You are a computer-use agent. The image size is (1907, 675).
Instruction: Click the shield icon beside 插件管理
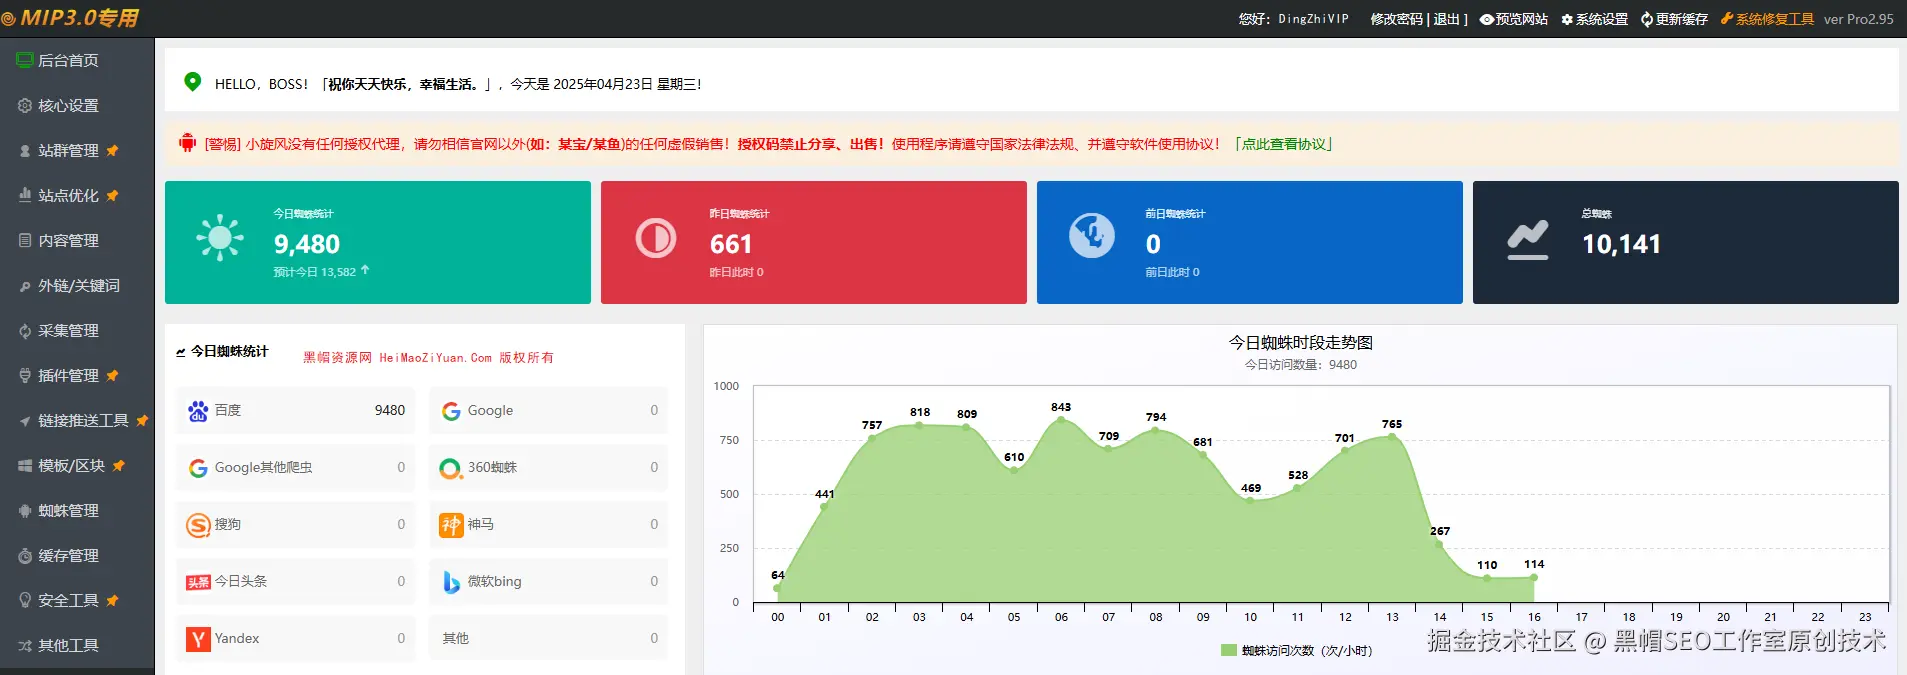click(x=25, y=375)
